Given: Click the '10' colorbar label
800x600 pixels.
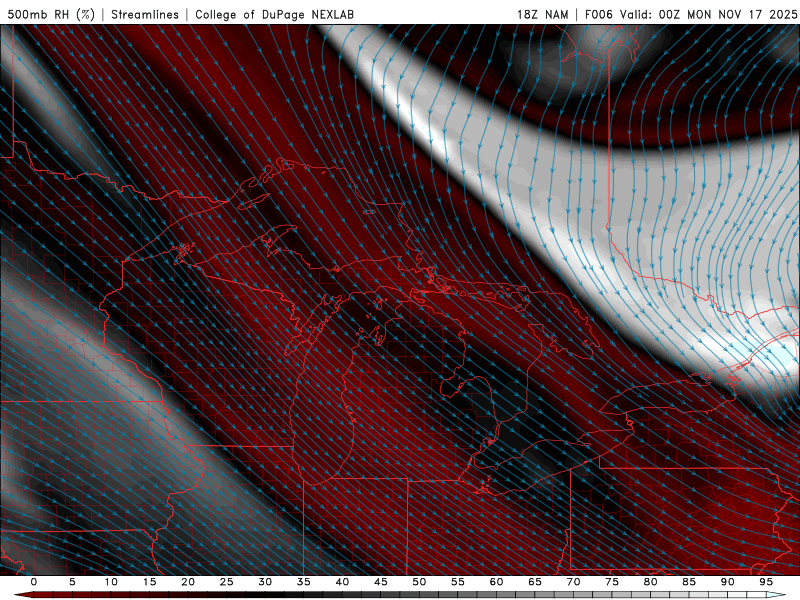Looking at the screenshot, I should click(x=111, y=582).
